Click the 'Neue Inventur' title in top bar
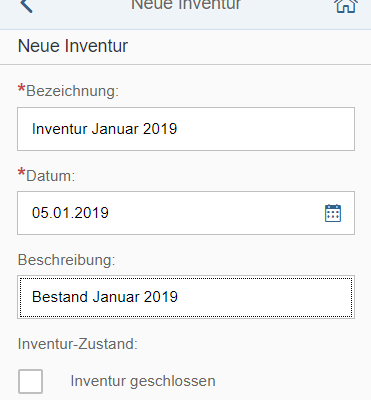Image resolution: width=371 pixels, height=400 pixels. pyautogui.click(x=186, y=5)
